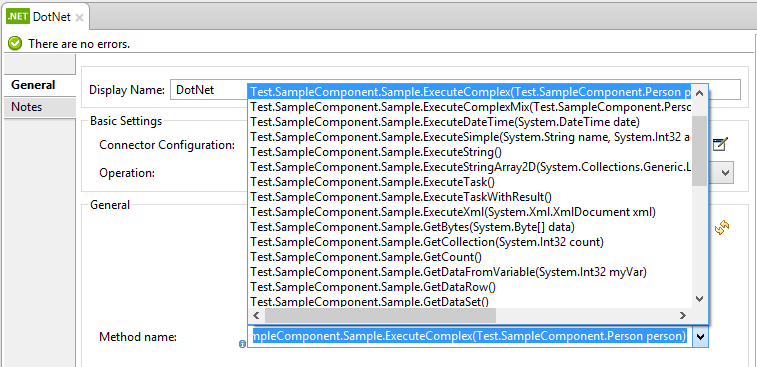Click the list's scroll up arrow

(x=700, y=93)
